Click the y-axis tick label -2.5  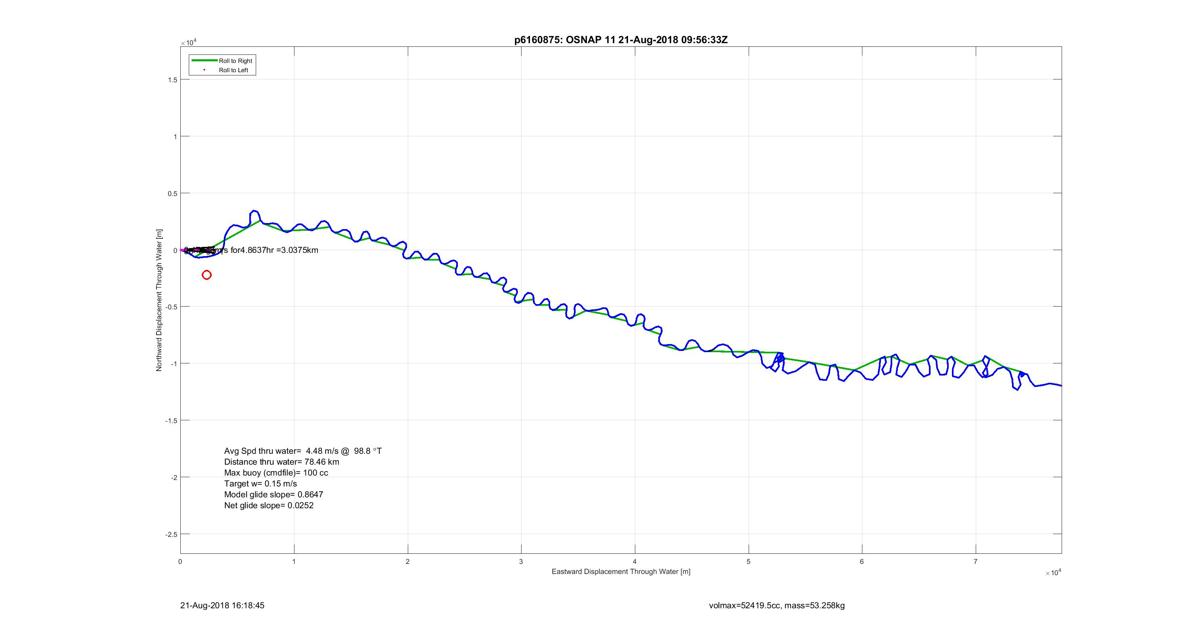coord(171,534)
